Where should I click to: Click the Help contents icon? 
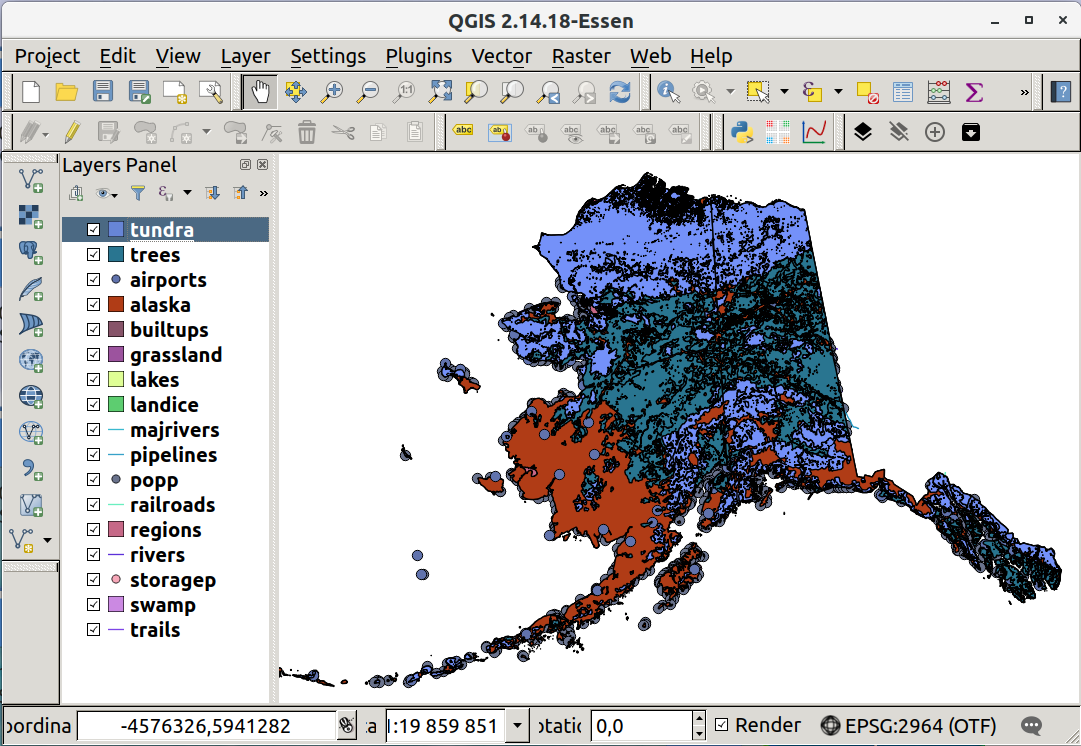point(1061,92)
